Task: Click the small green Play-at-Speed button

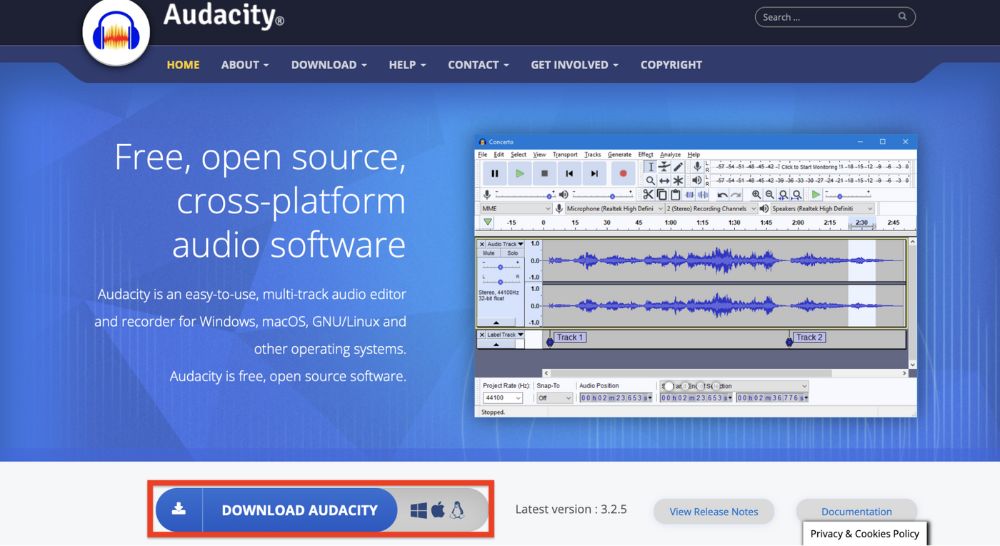Action: 816,195
